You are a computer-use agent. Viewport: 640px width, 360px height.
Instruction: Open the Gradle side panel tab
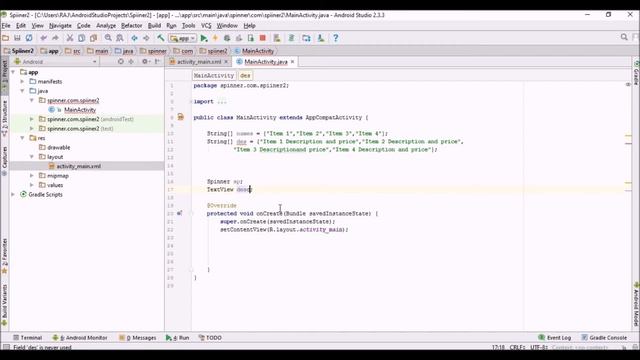(636, 73)
